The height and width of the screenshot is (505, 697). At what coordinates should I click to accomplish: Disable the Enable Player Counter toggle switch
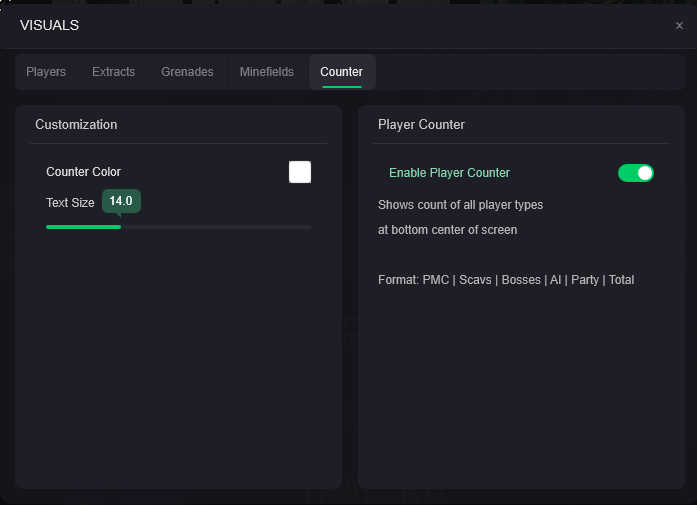635,173
